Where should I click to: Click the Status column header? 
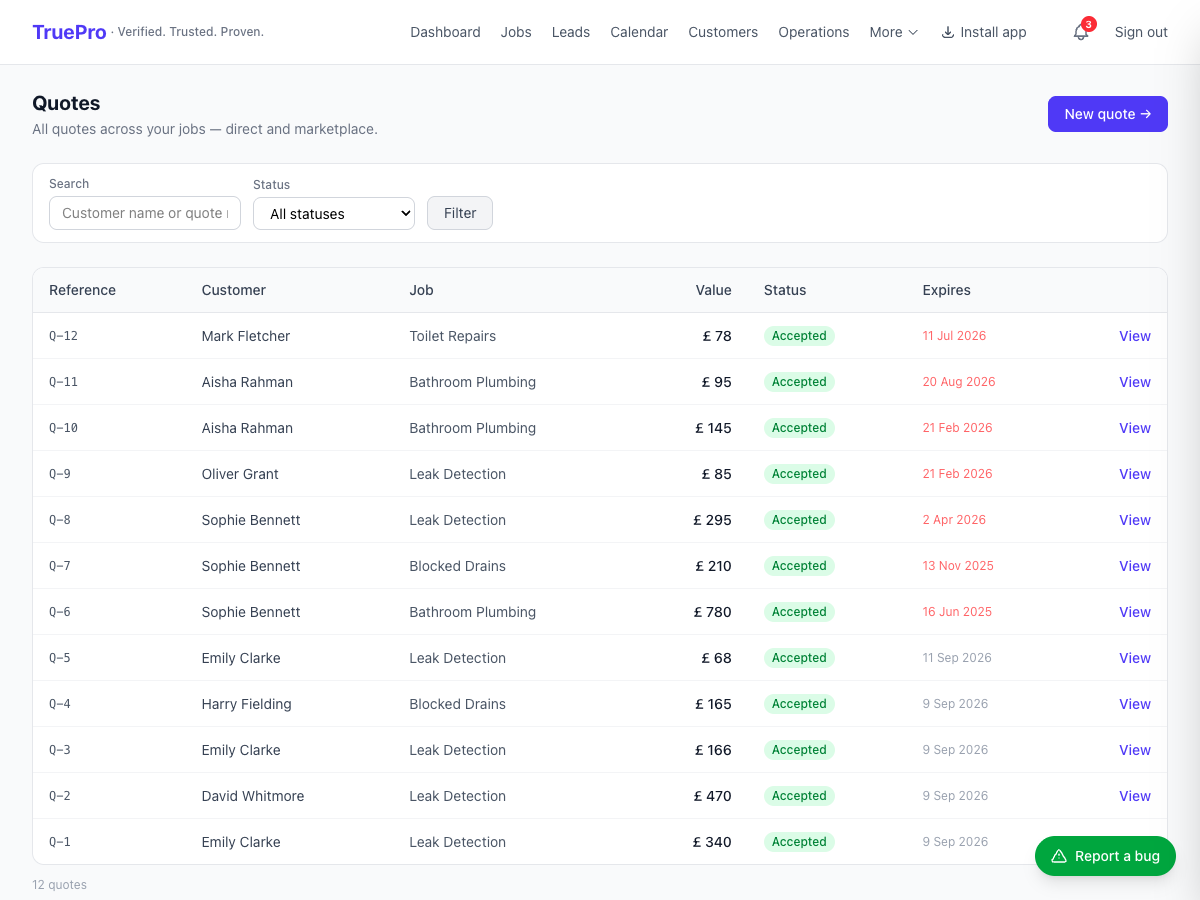(x=785, y=290)
